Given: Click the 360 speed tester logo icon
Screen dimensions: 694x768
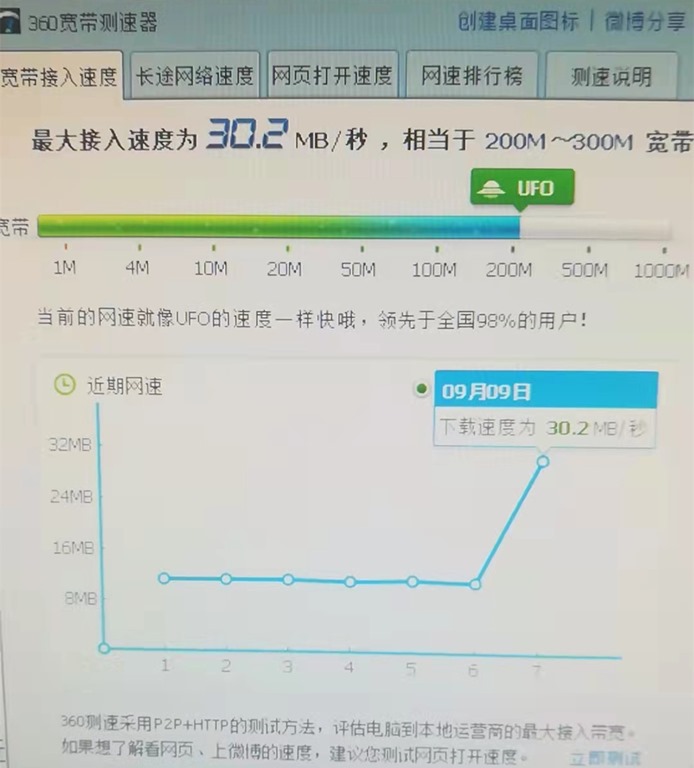Looking at the screenshot, I should click(10, 22).
